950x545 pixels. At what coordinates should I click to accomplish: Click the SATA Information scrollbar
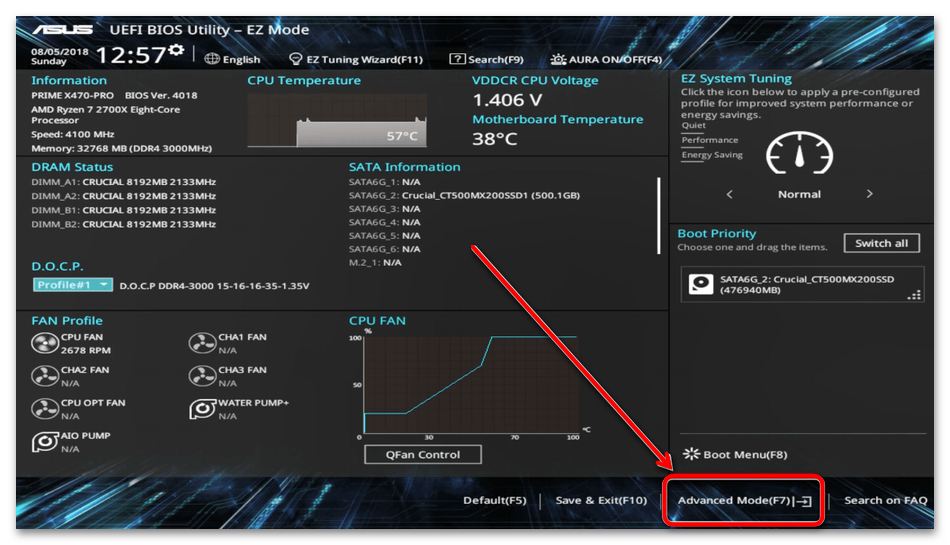tap(659, 216)
